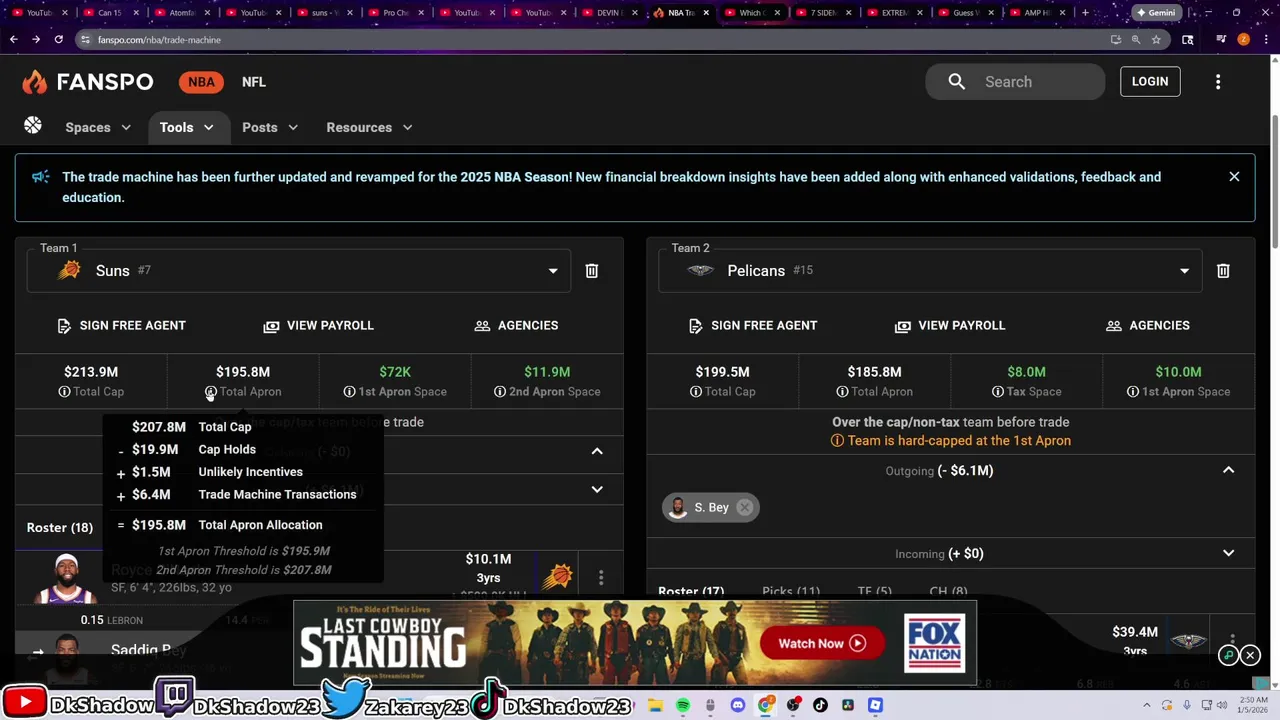The image size is (1280, 720).
Task: Click Suns Total Cap info icon
Action: click(64, 392)
